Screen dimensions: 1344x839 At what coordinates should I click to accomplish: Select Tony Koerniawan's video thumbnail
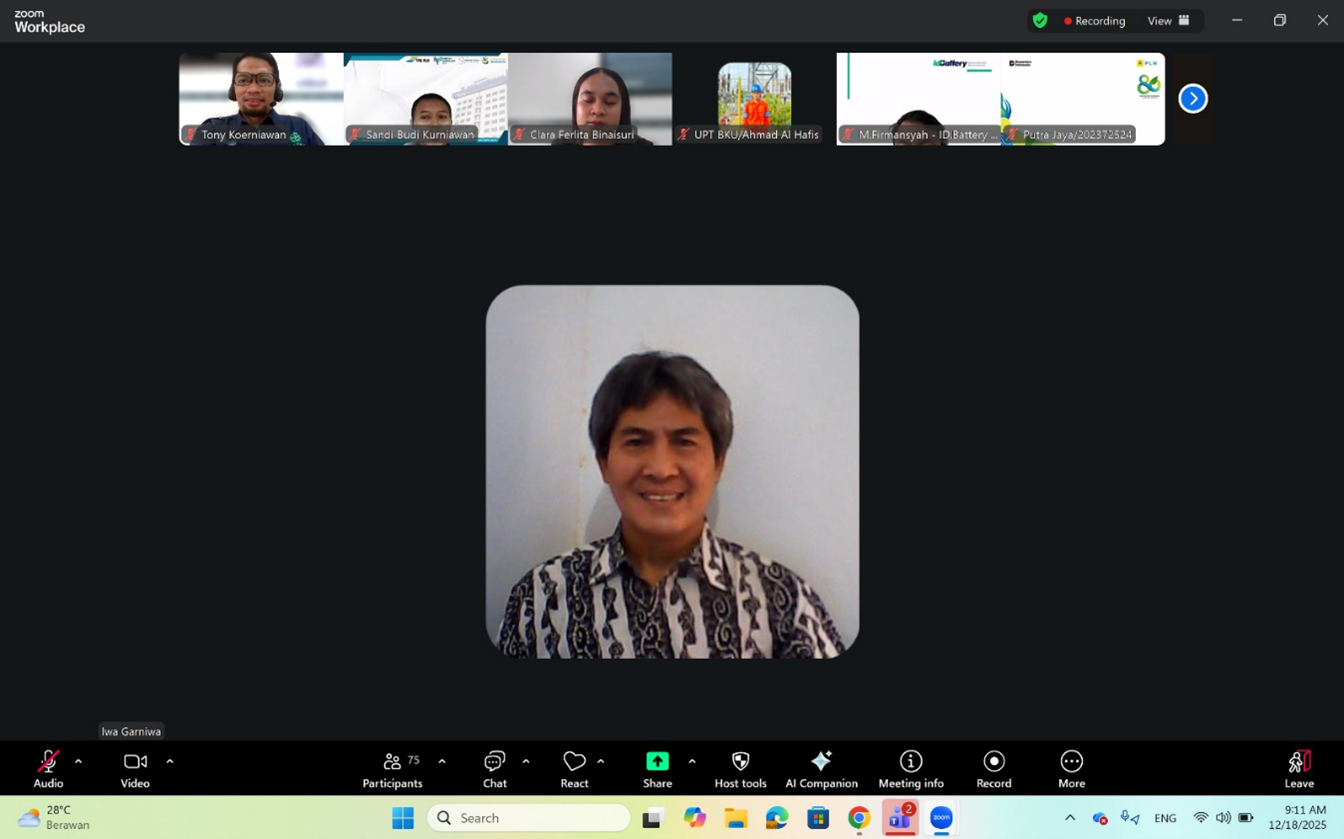[x=261, y=98]
